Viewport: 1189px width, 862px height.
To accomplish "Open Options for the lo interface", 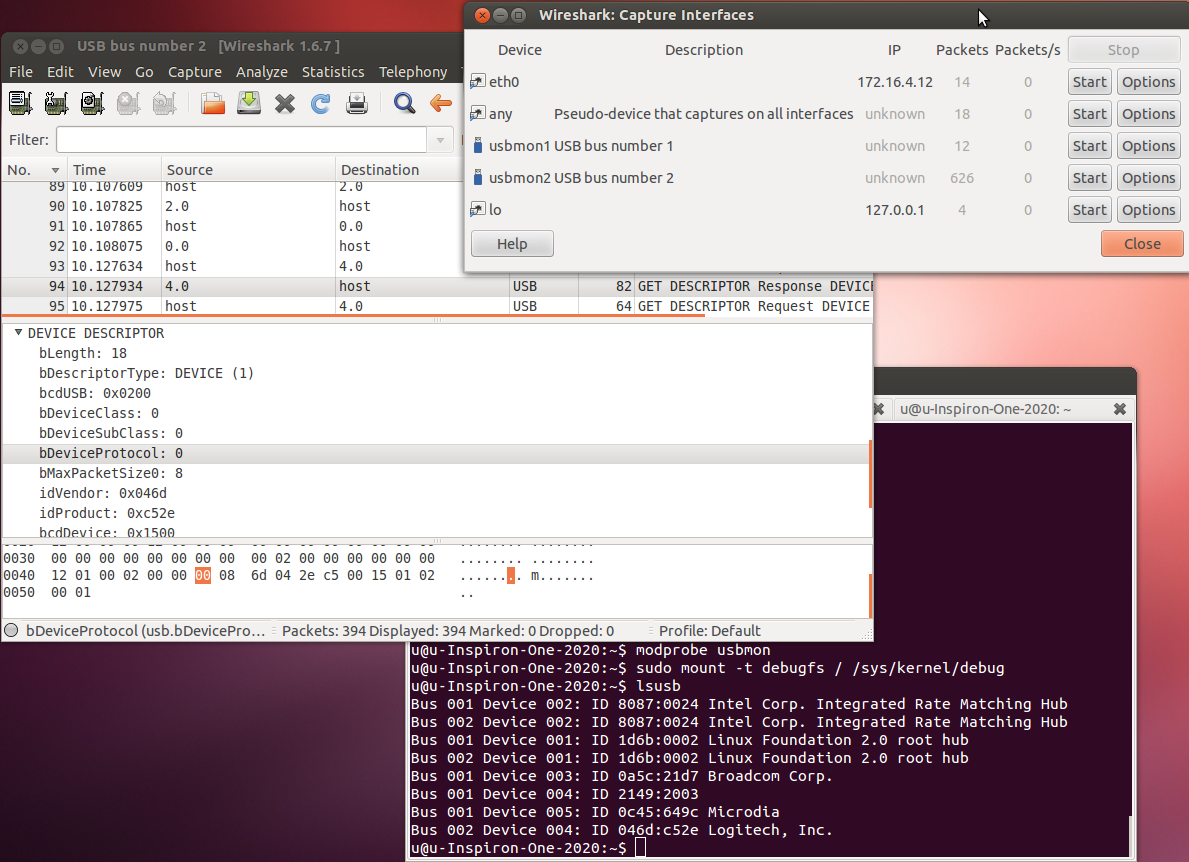I will [1148, 210].
